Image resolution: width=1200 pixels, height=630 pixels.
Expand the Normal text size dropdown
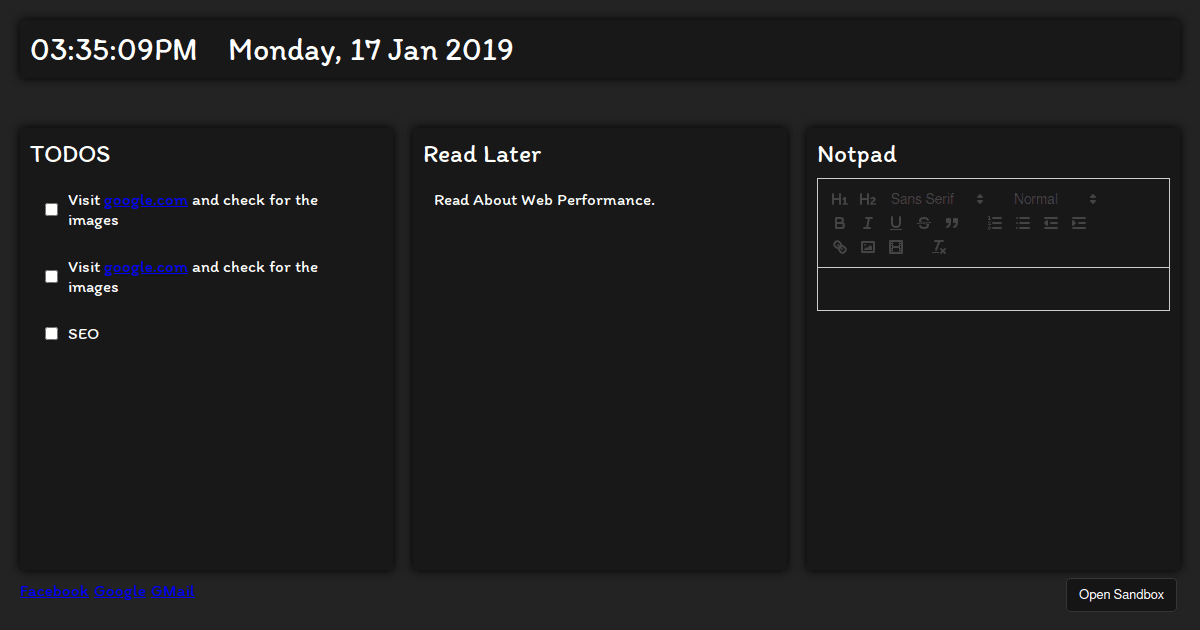[1054, 199]
